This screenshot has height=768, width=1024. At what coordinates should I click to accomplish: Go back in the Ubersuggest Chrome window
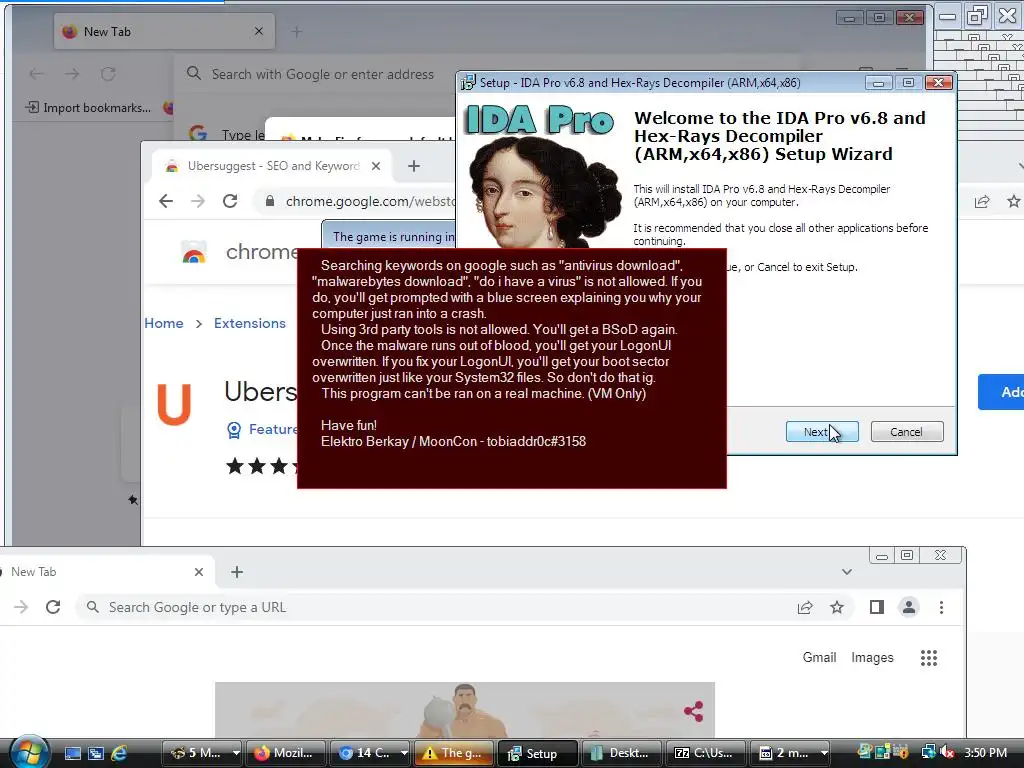pos(166,201)
